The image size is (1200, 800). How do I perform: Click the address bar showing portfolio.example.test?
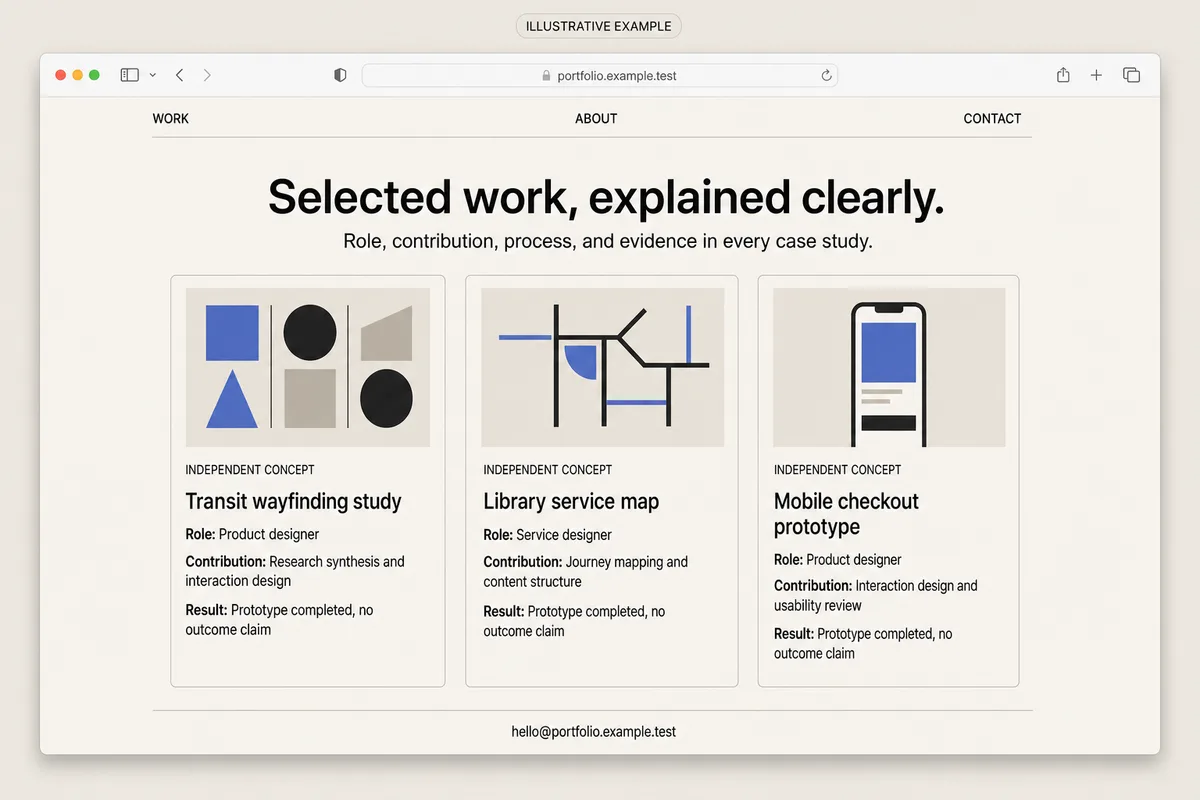tap(600, 75)
